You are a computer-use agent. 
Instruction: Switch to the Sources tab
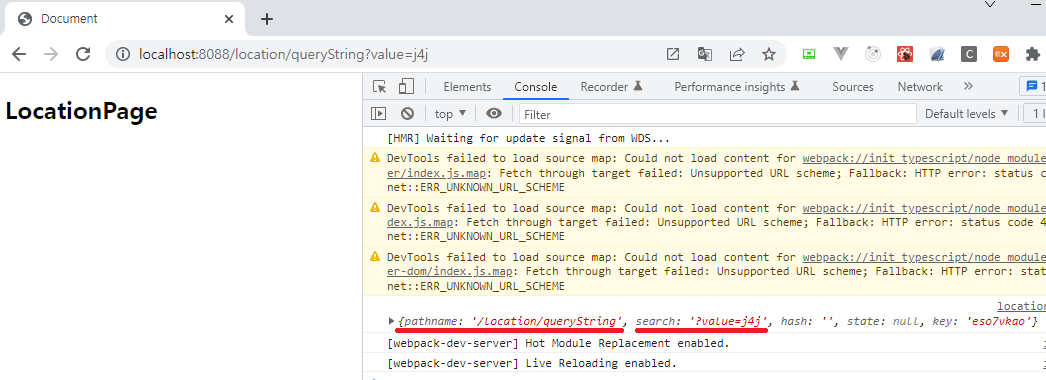pos(853,87)
